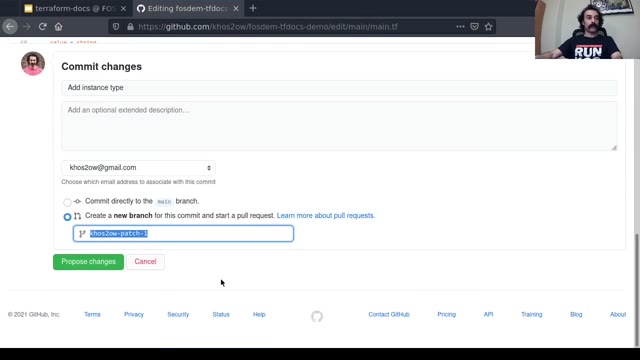This screenshot has height=360, width=640.
Task: Close the terraform-docs tab
Action: coord(123,8)
